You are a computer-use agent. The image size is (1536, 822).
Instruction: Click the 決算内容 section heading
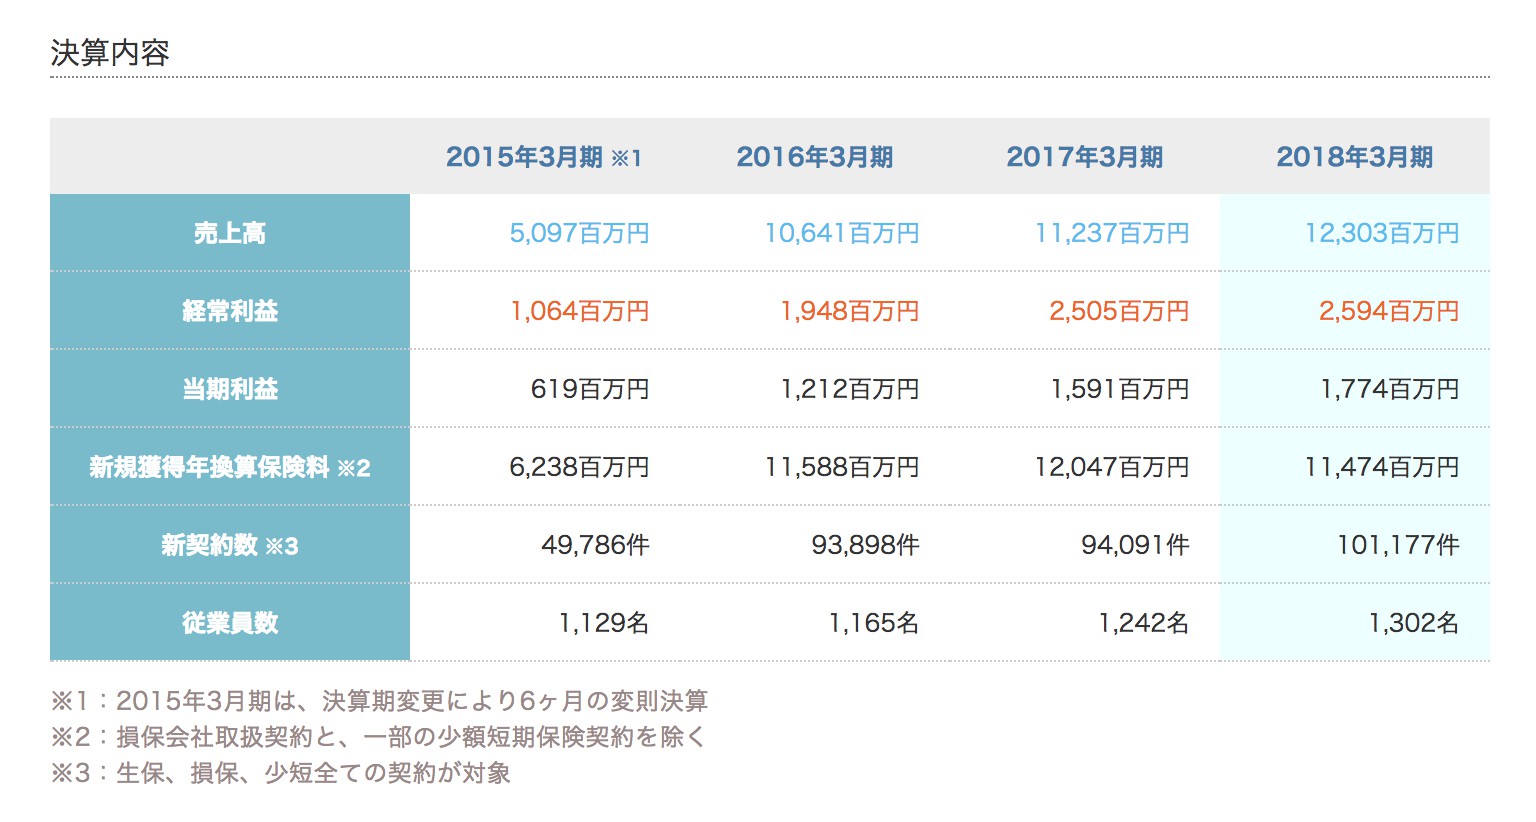(x=110, y=53)
